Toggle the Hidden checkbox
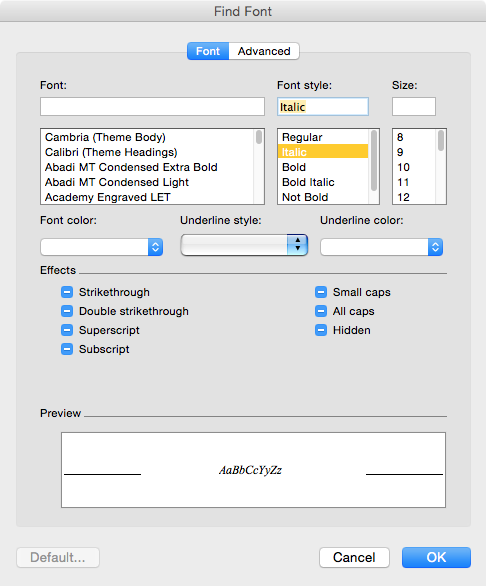486x586 pixels. [x=321, y=330]
